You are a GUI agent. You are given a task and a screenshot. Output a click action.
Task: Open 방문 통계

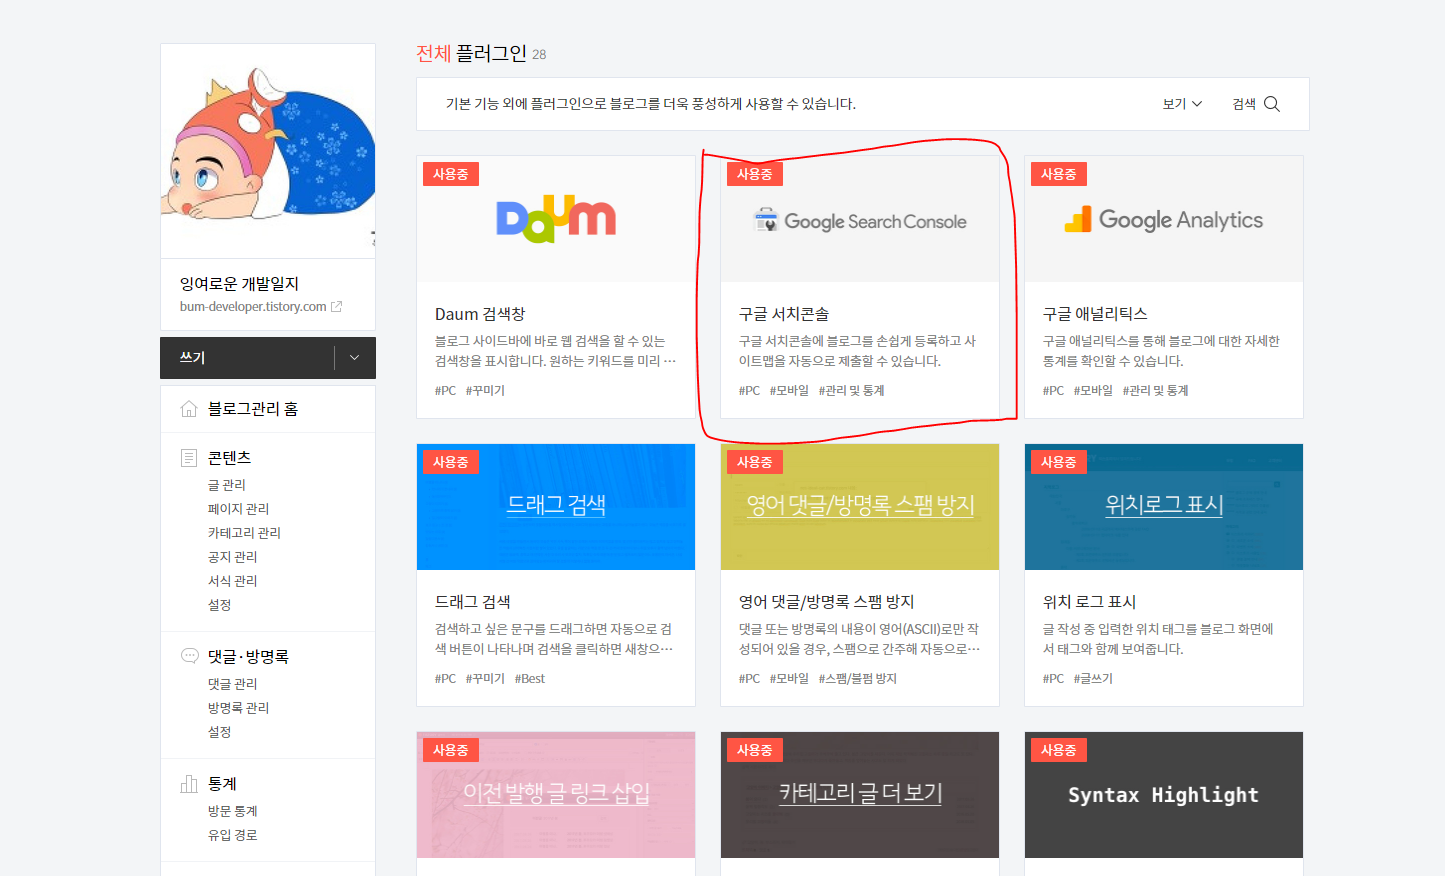click(232, 811)
